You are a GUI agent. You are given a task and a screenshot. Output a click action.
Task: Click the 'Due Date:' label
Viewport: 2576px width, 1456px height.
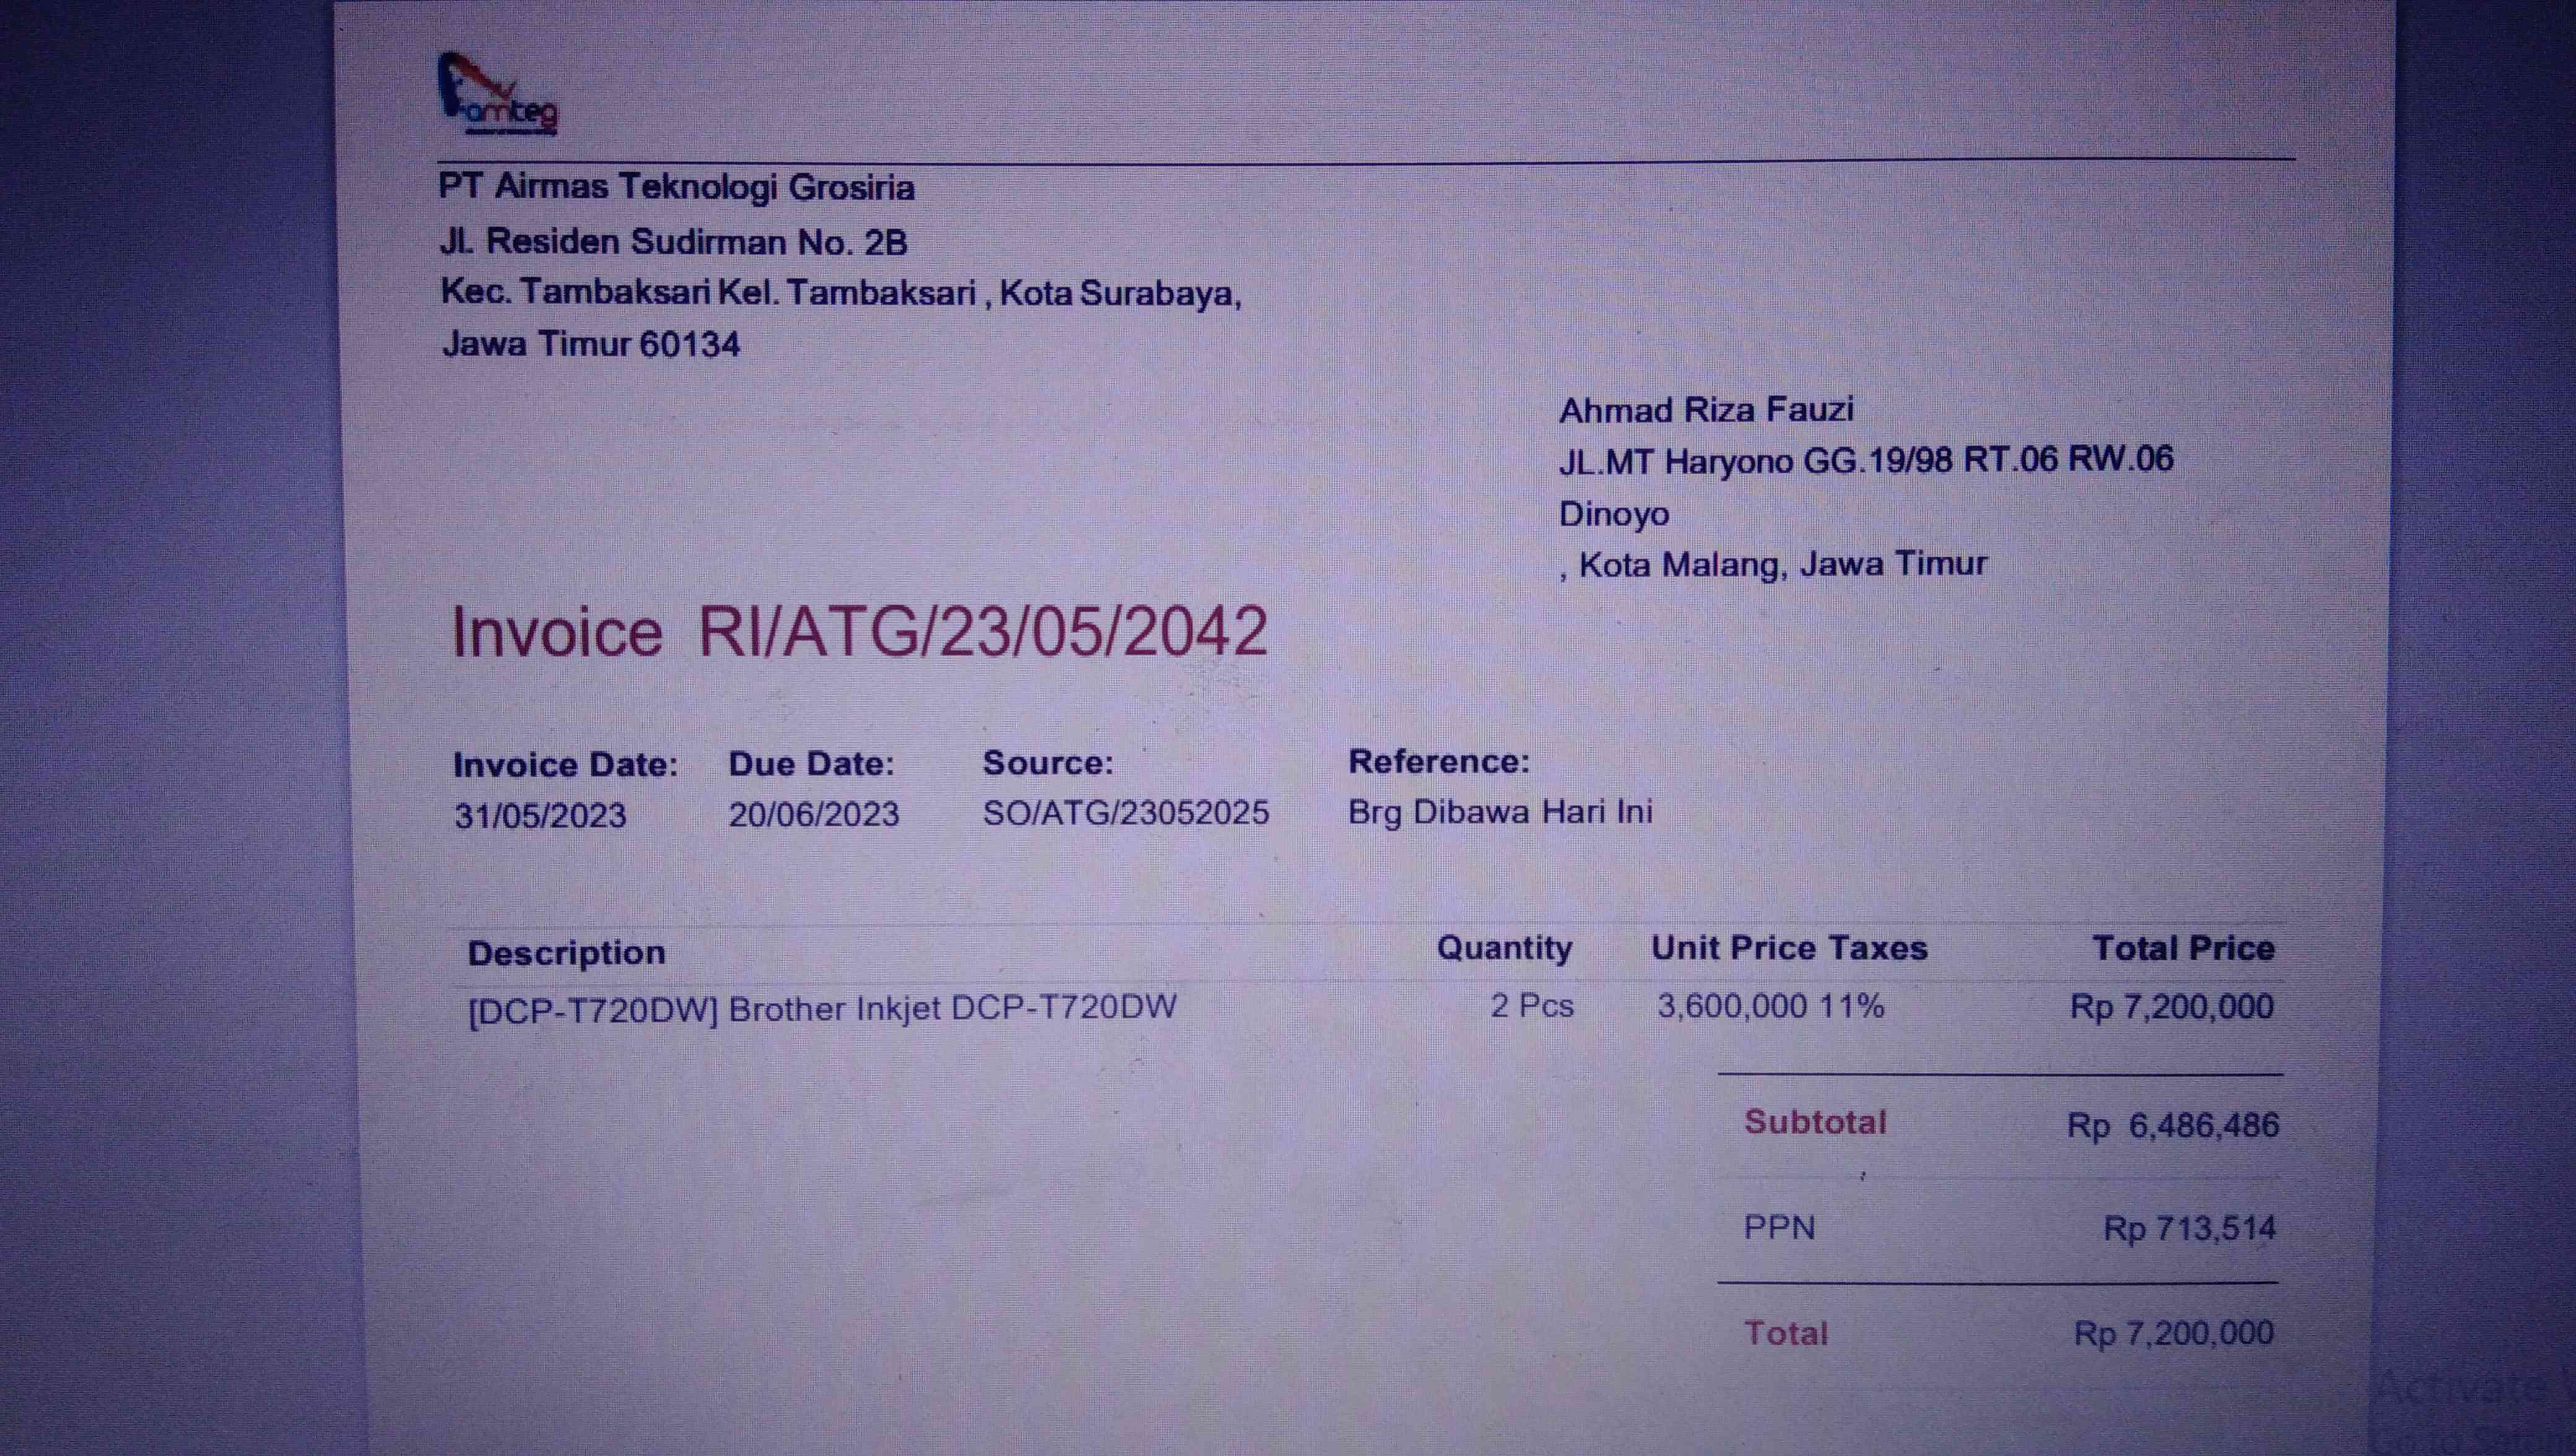click(x=811, y=763)
